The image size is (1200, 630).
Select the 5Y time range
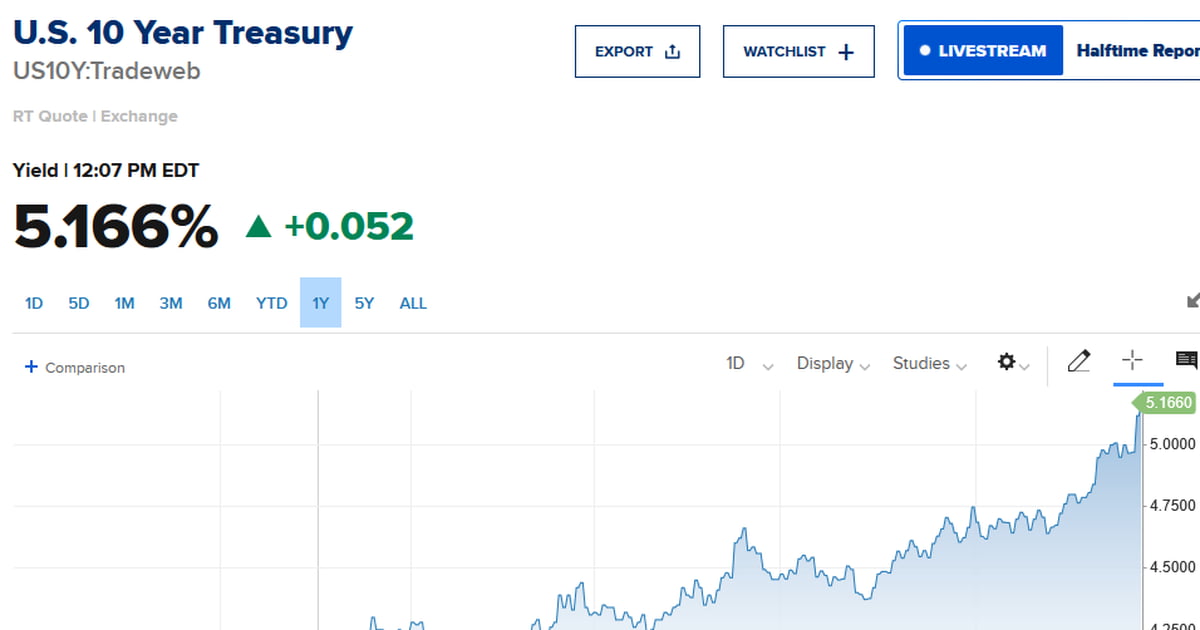tap(364, 303)
